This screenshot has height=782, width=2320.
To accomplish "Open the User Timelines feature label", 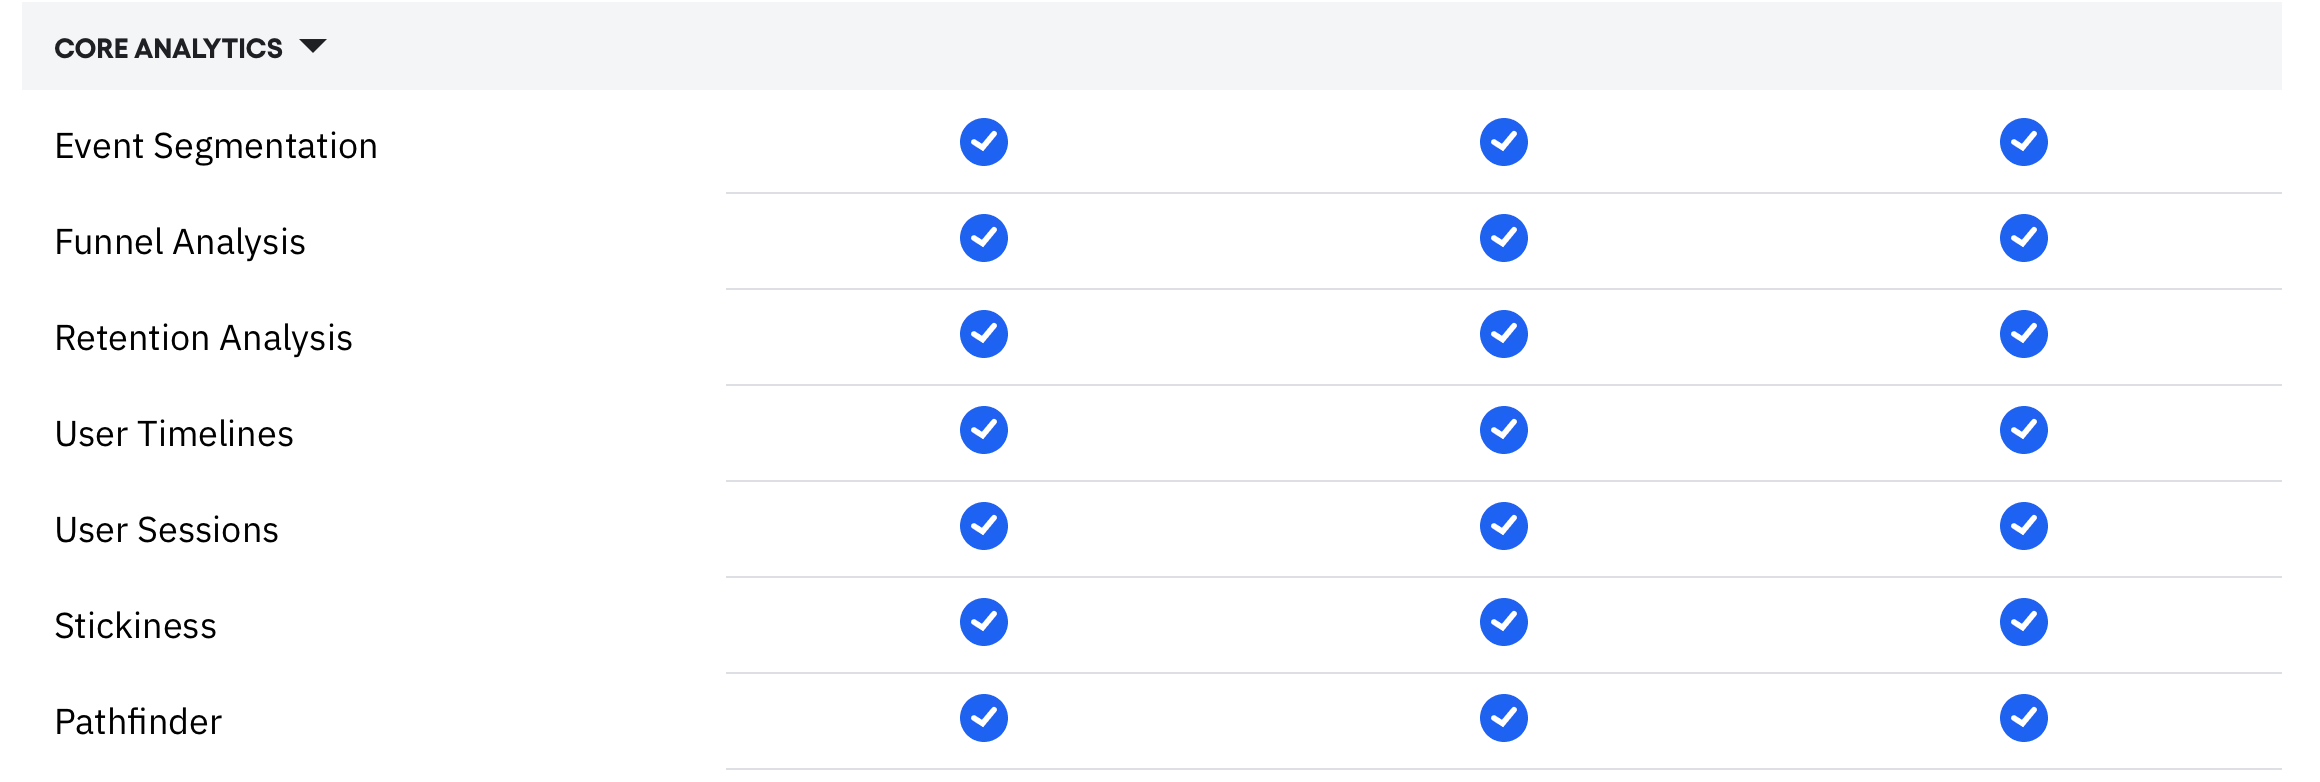I will click(174, 434).
